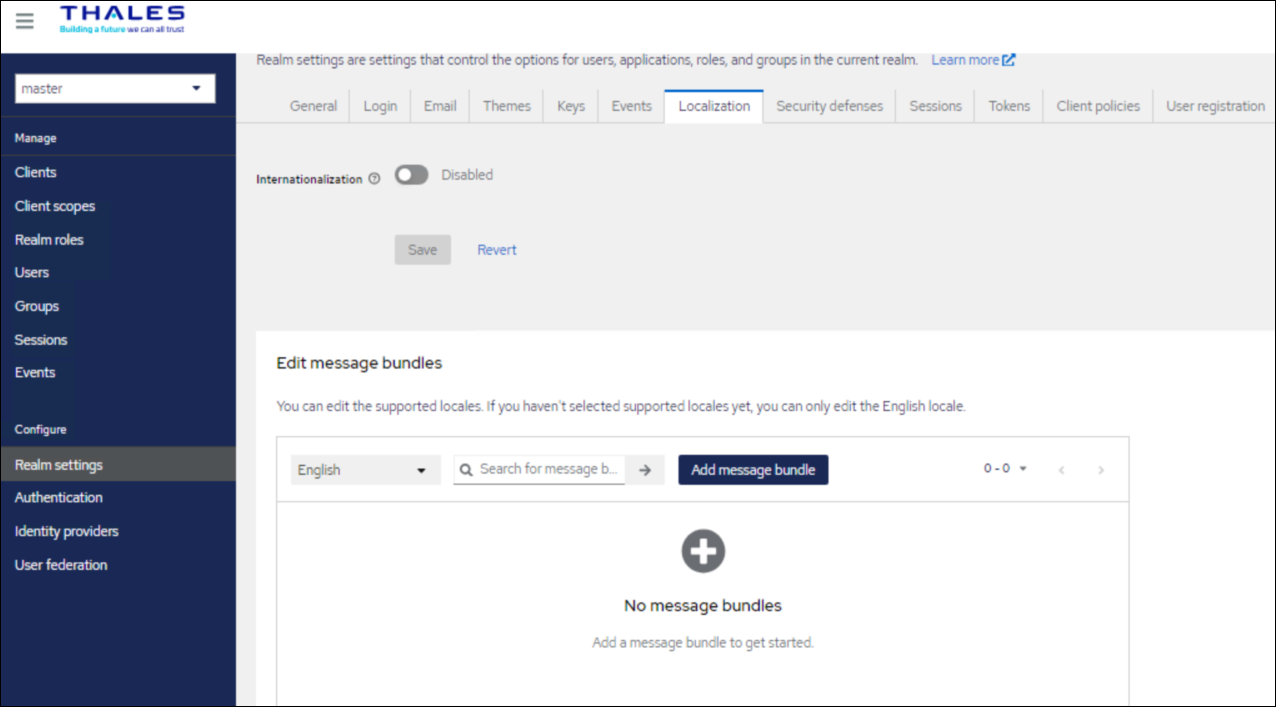Go to next page of message bundles
Viewport: 1276px width, 707px height.
1101,470
